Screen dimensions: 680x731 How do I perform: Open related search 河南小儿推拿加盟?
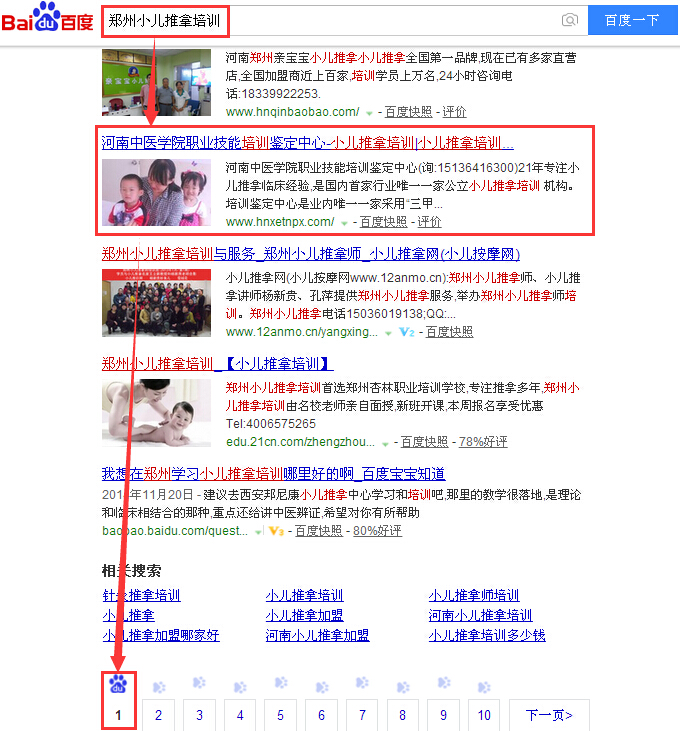pyautogui.click(x=317, y=635)
